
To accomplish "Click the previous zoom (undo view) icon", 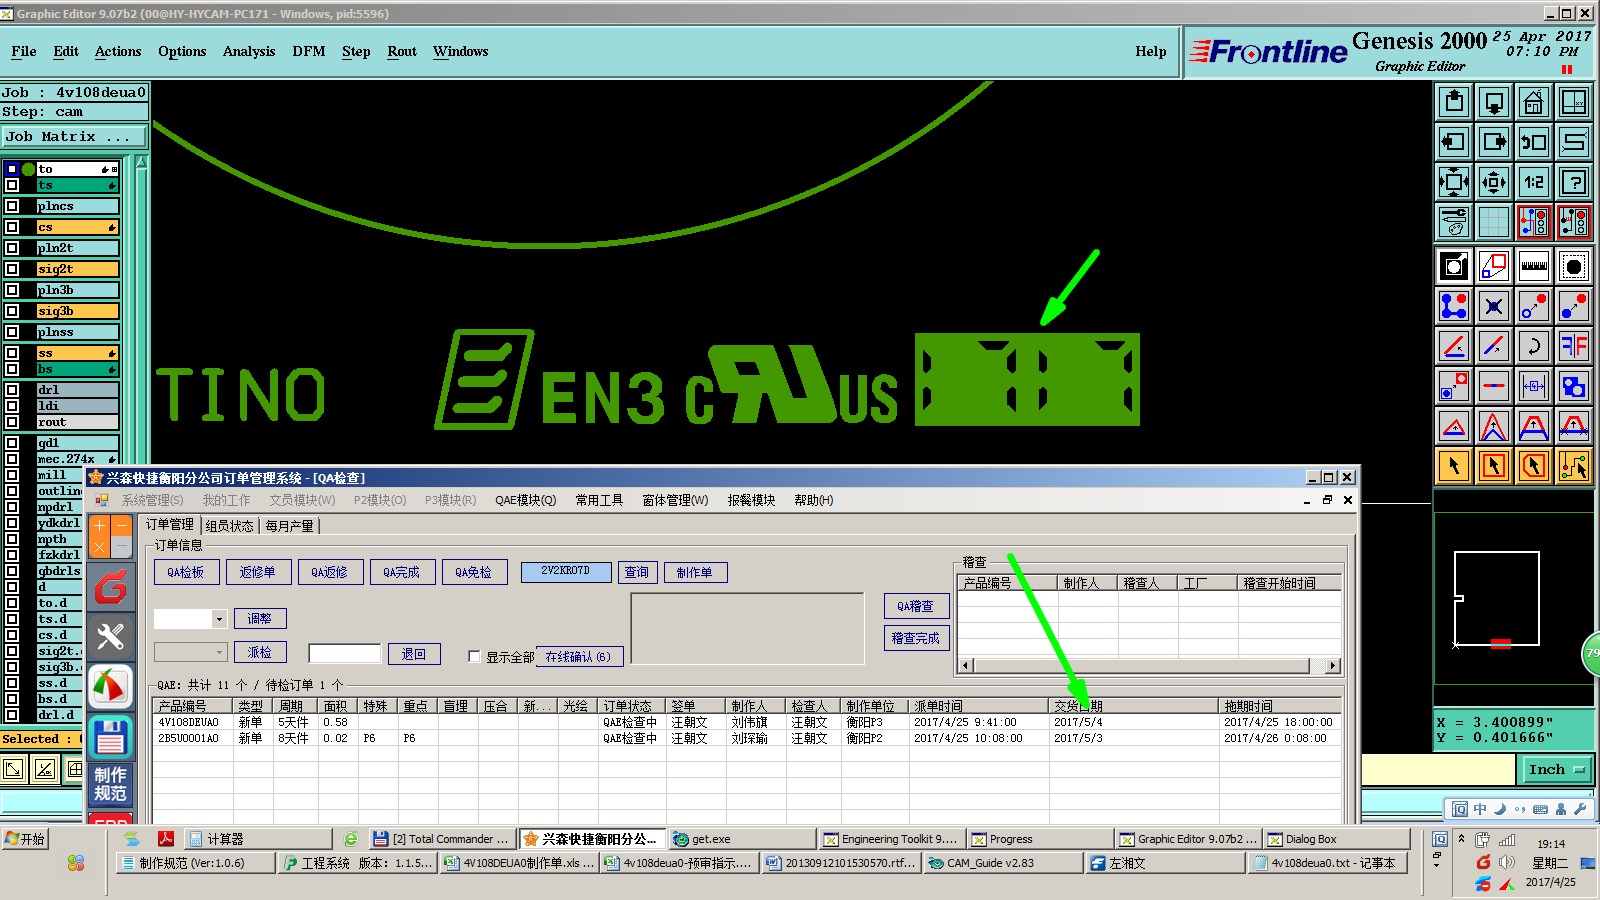I will pyautogui.click(x=1533, y=142).
